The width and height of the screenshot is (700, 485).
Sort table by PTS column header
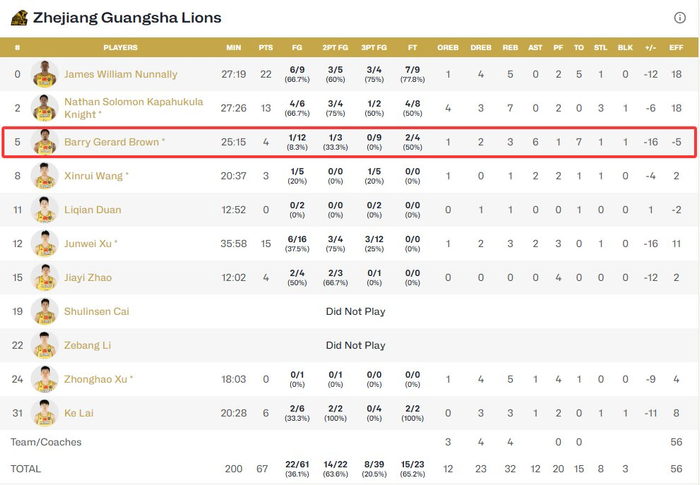[x=265, y=47]
